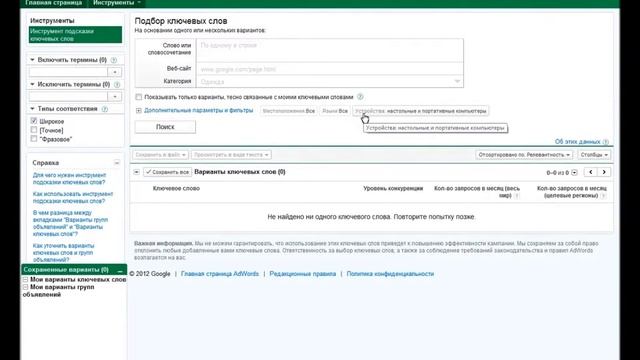This screenshot has height=360, width=640.
Task: Sort by Кол-во запросов в месяц (весь мир)
Action: click(477, 192)
